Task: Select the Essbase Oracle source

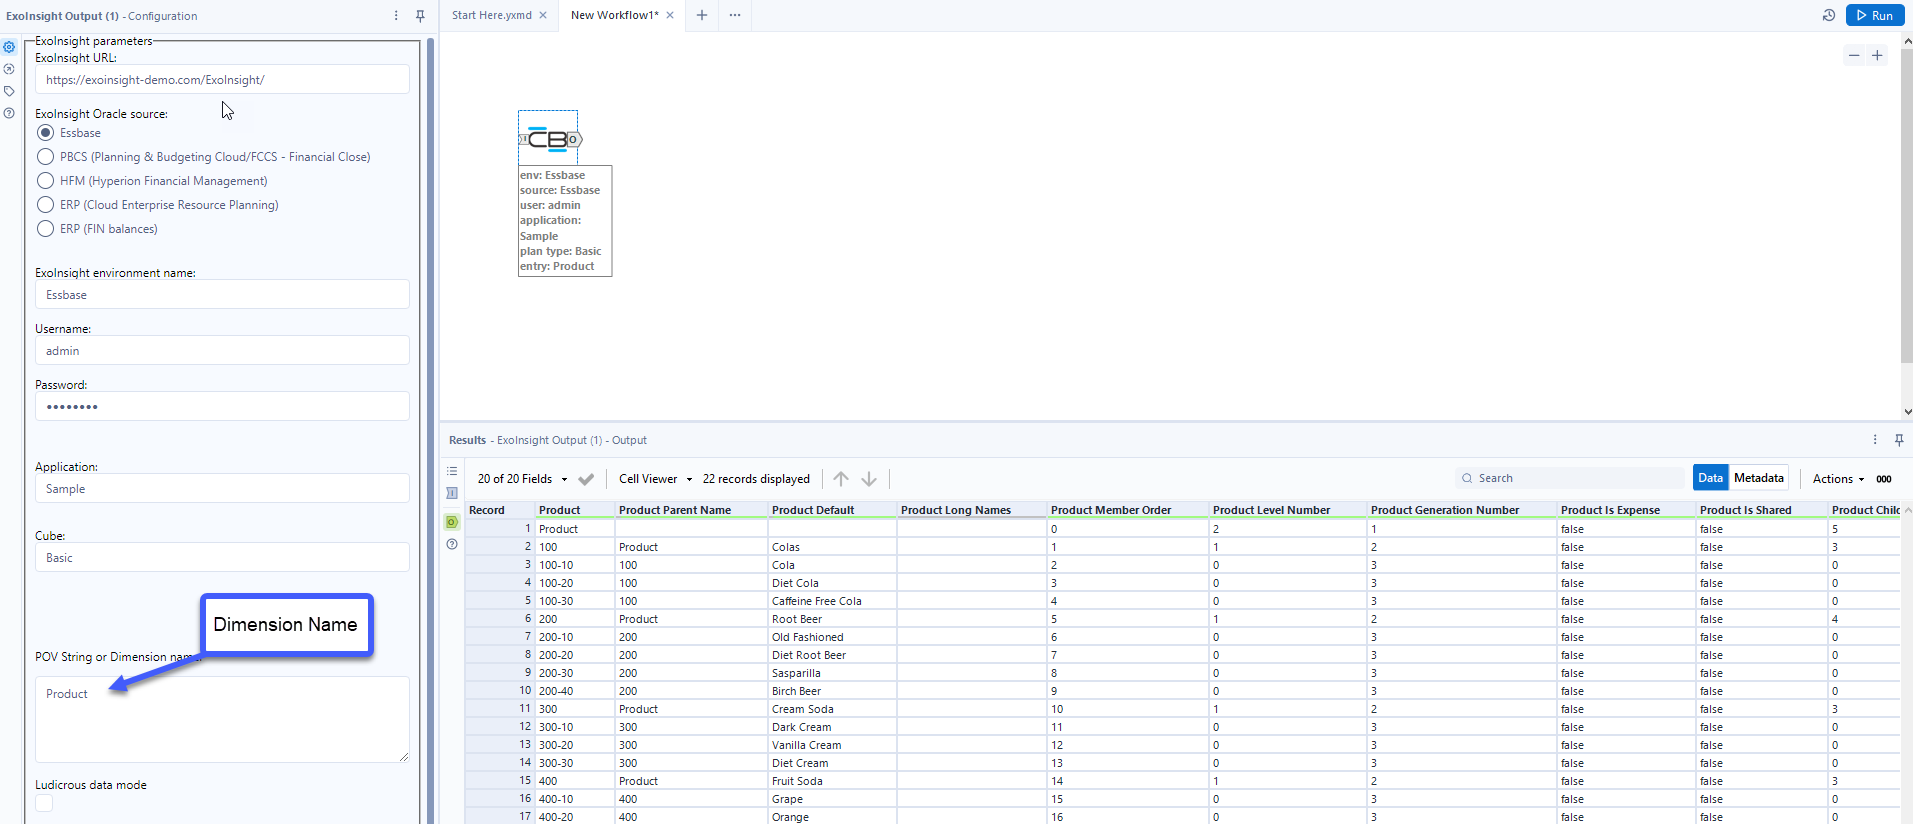Action: [x=45, y=133]
